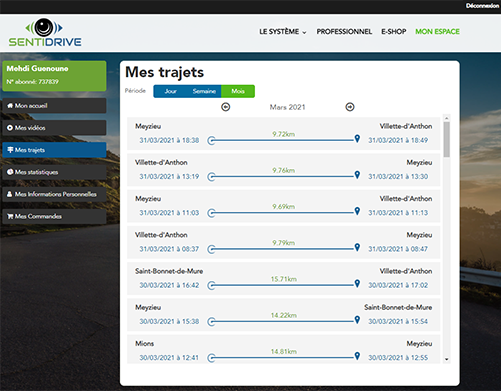Open Mes Informations Personnelles in sidebar
Screen dimensions: 501x391
[54, 194]
